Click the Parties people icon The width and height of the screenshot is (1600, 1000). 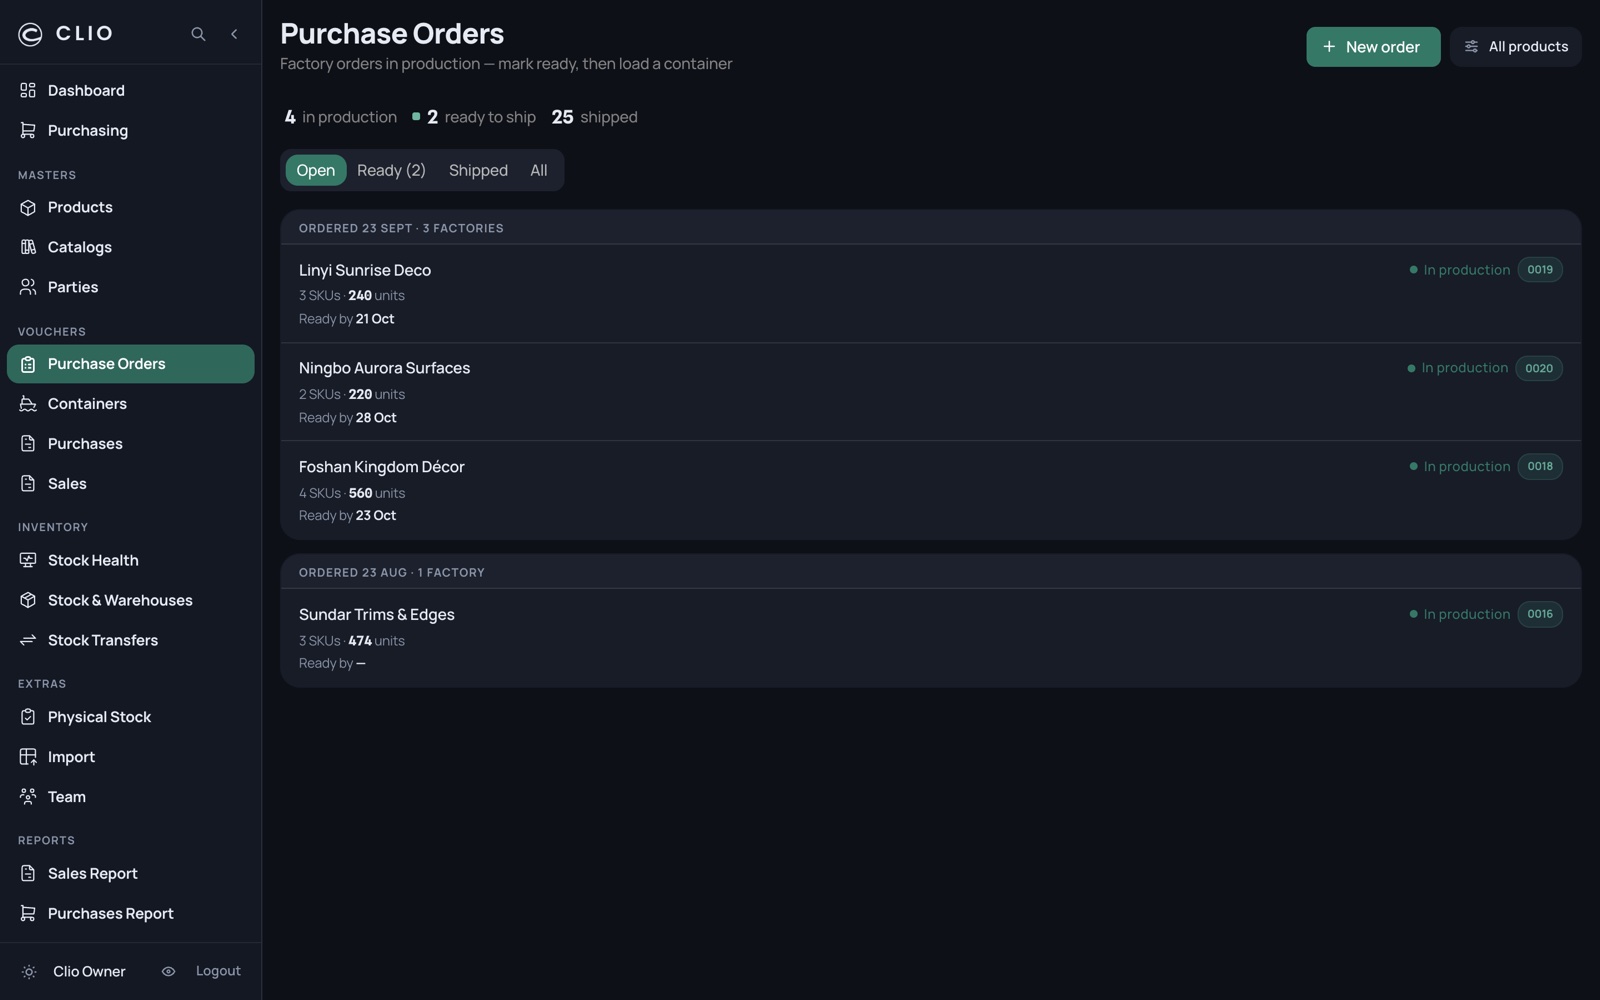tap(28, 288)
